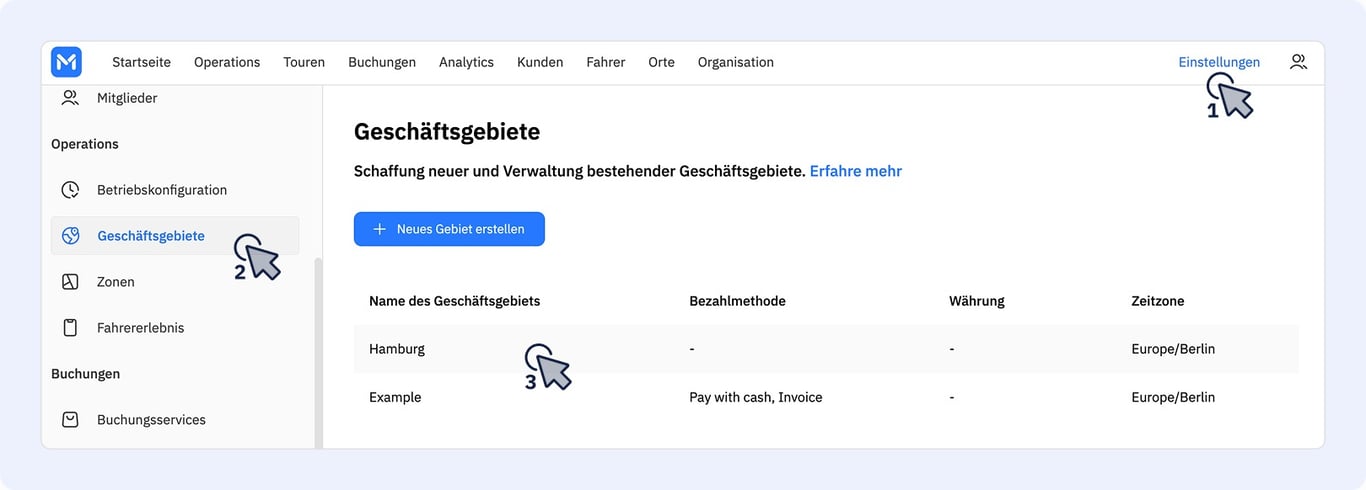Click the Währung column header
This screenshot has width=1366, height=490.
tap(977, 301)
